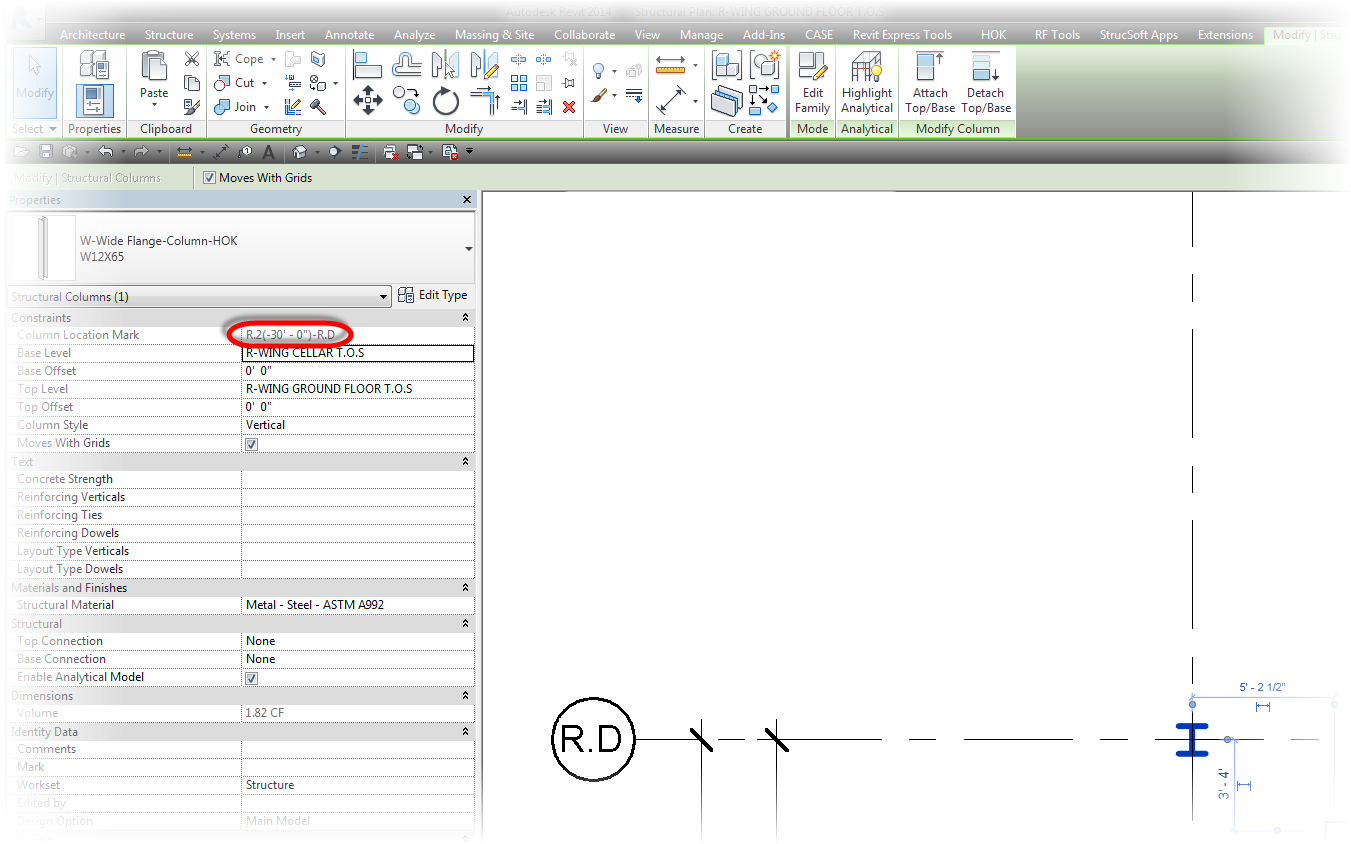
Task: Select the R.D grid bubble
Action: (x=593, y=740)
